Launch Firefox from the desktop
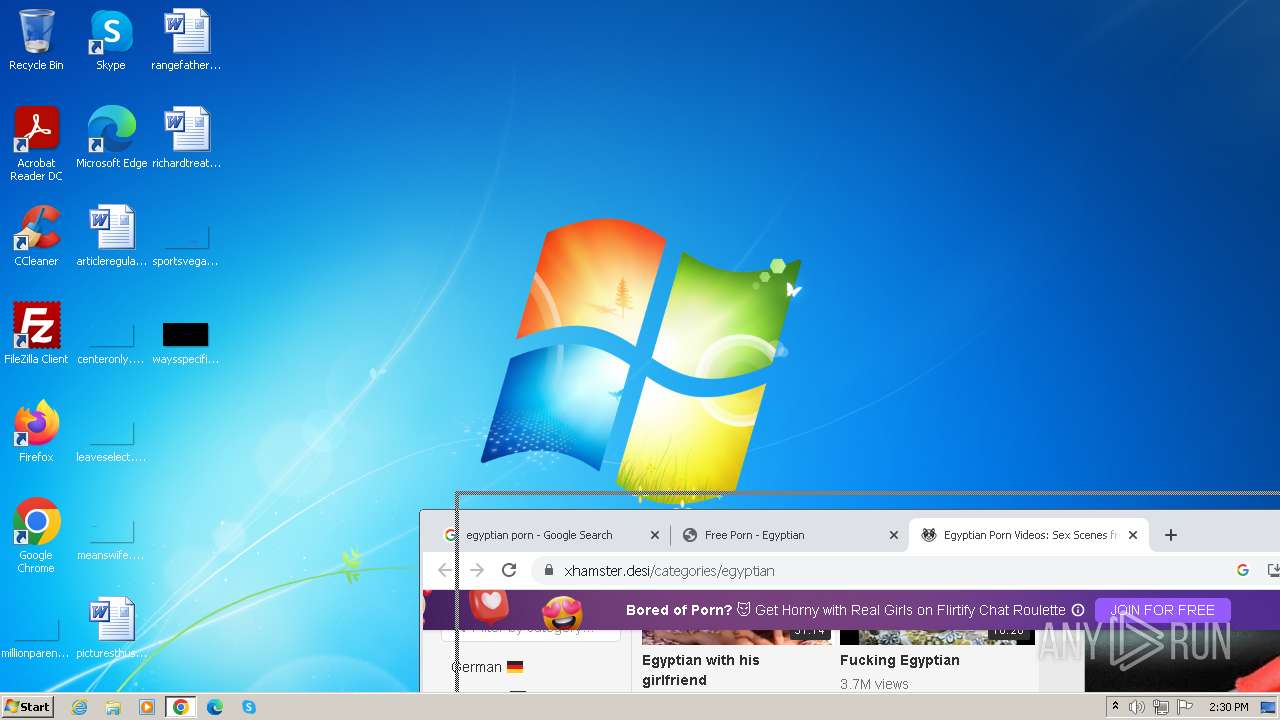The width and height of the screenshot is (1280, 720). coord(36,432)
